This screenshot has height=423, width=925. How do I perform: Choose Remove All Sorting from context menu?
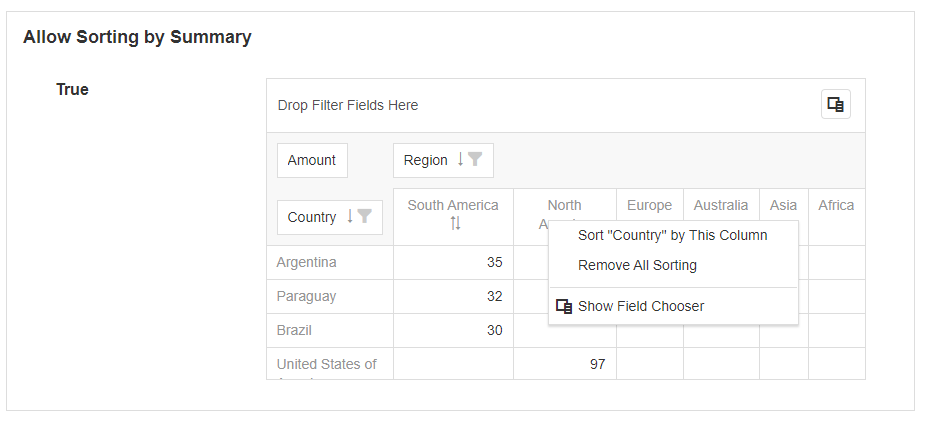point(637,265)
